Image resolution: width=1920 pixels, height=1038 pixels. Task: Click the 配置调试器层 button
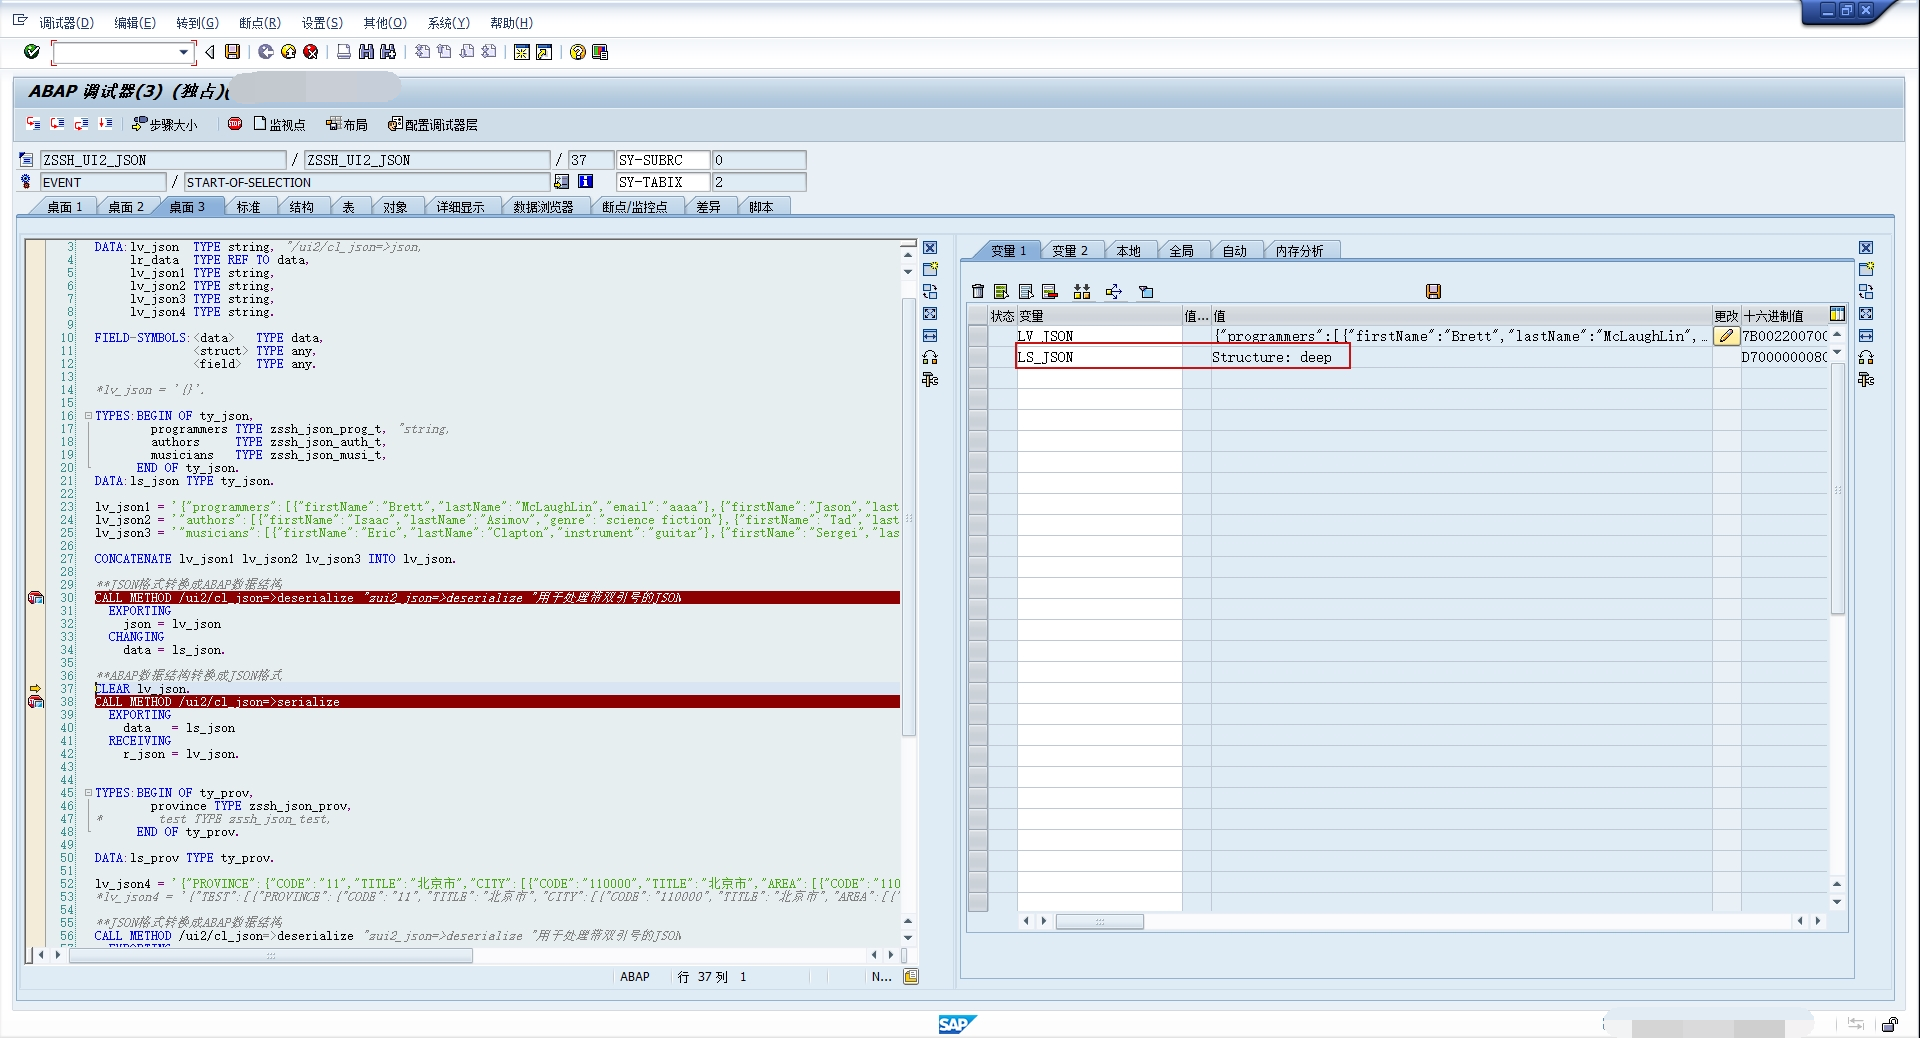(433, 124)
